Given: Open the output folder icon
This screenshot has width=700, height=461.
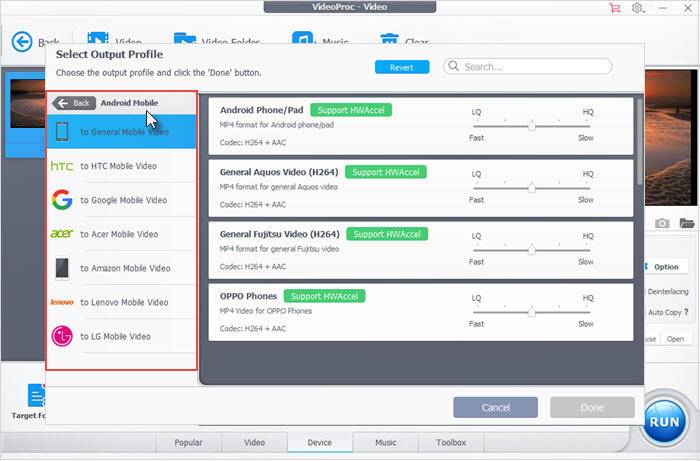Looking at the screenshot, I should (x=687, y=223).
